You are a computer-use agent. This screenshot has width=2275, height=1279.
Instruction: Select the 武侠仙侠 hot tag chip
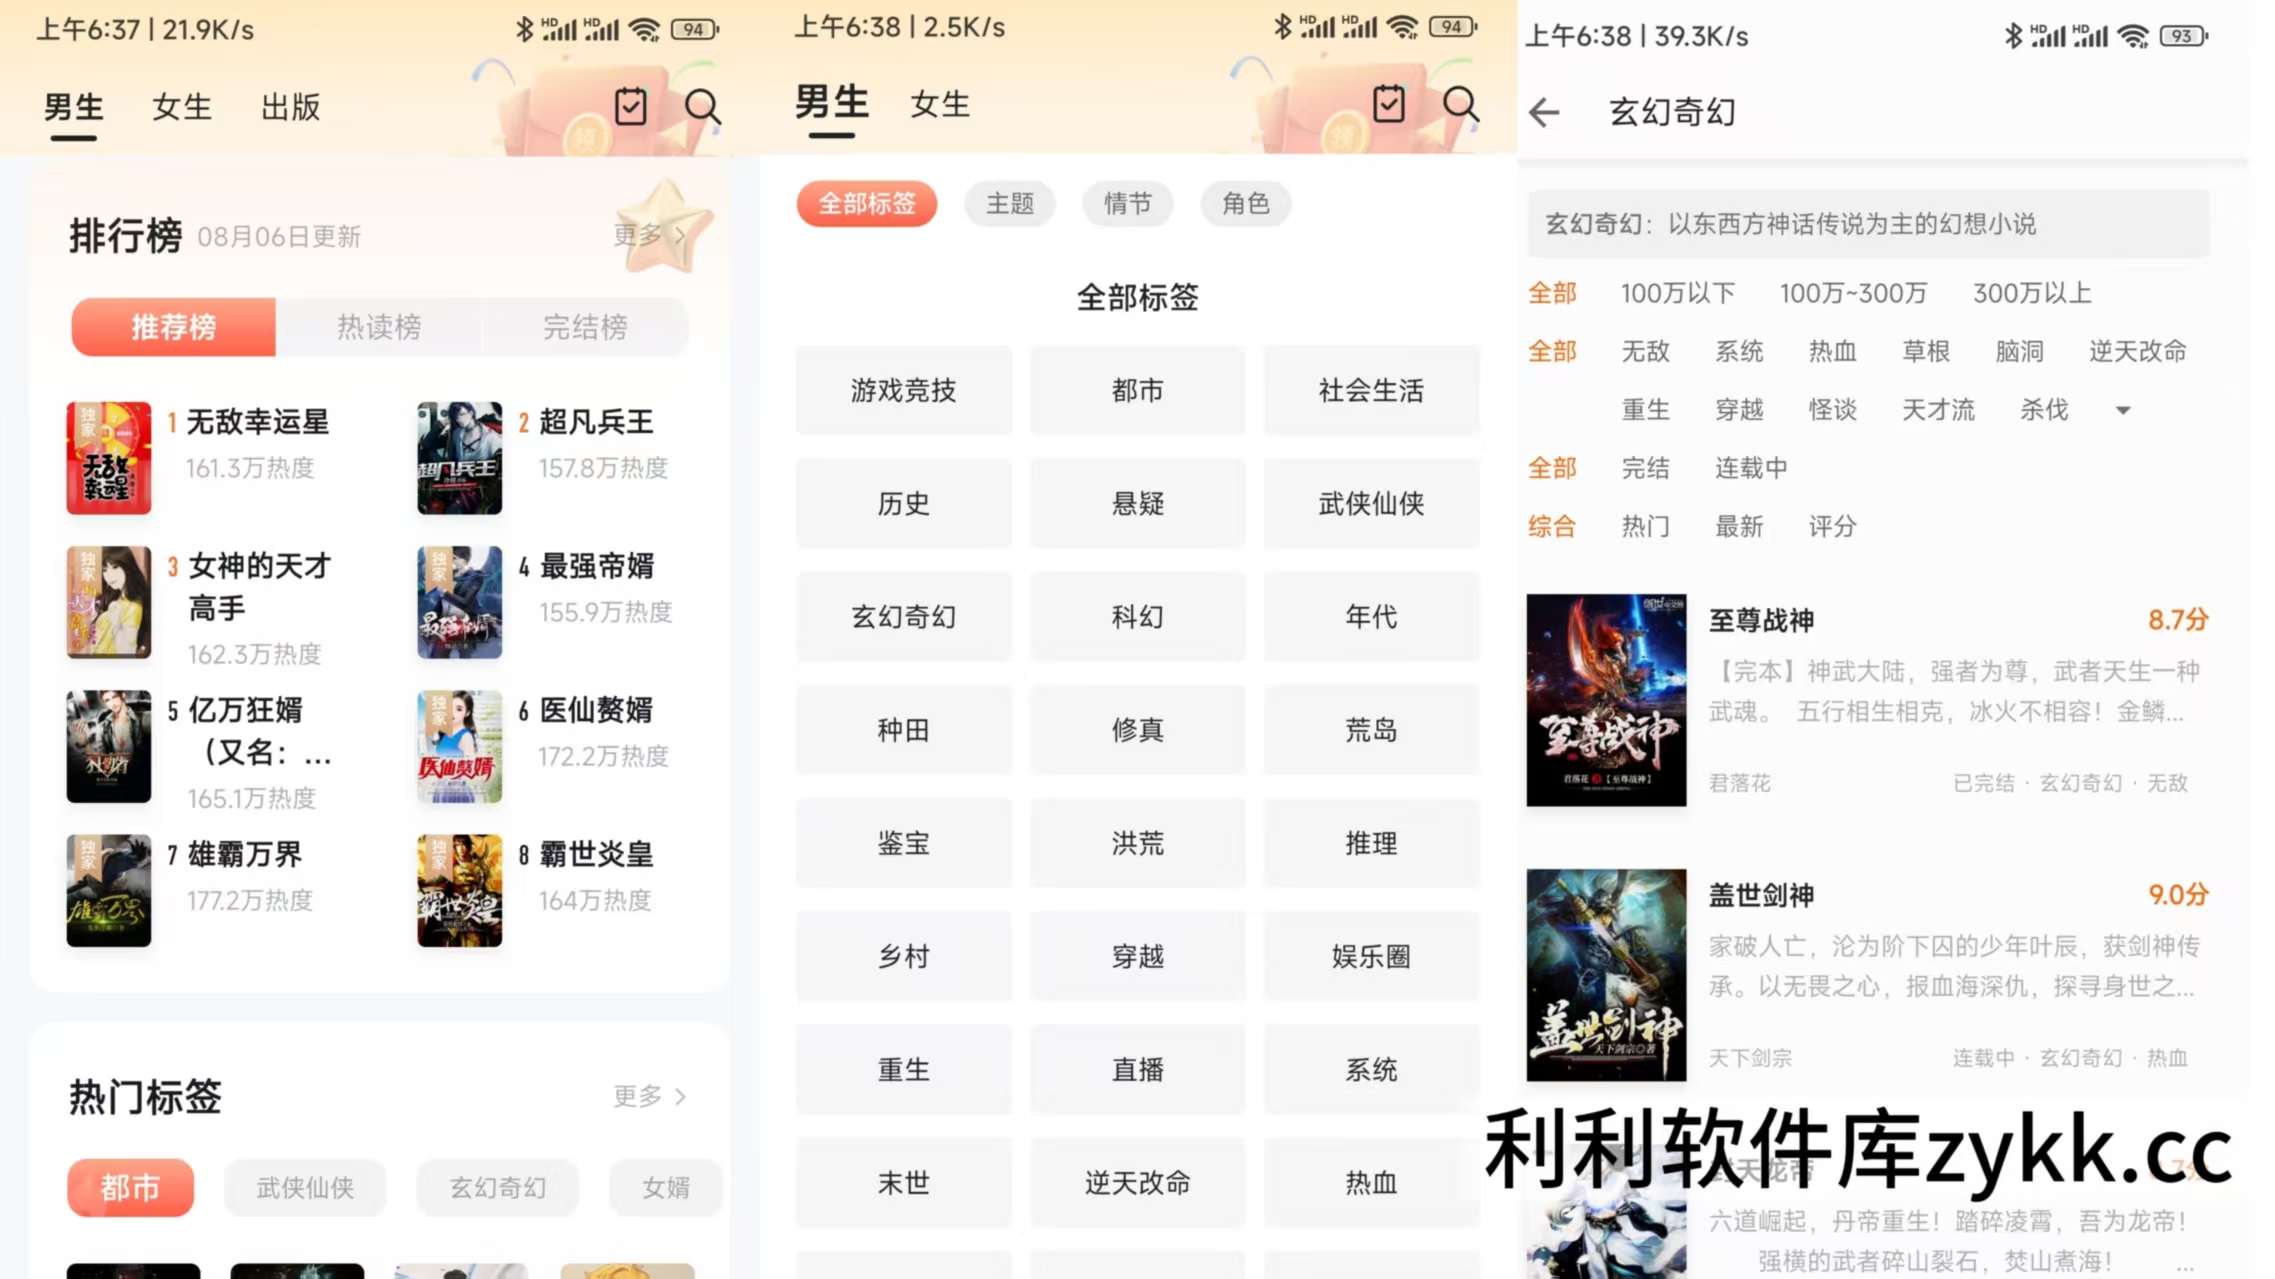pos(305,1188)
